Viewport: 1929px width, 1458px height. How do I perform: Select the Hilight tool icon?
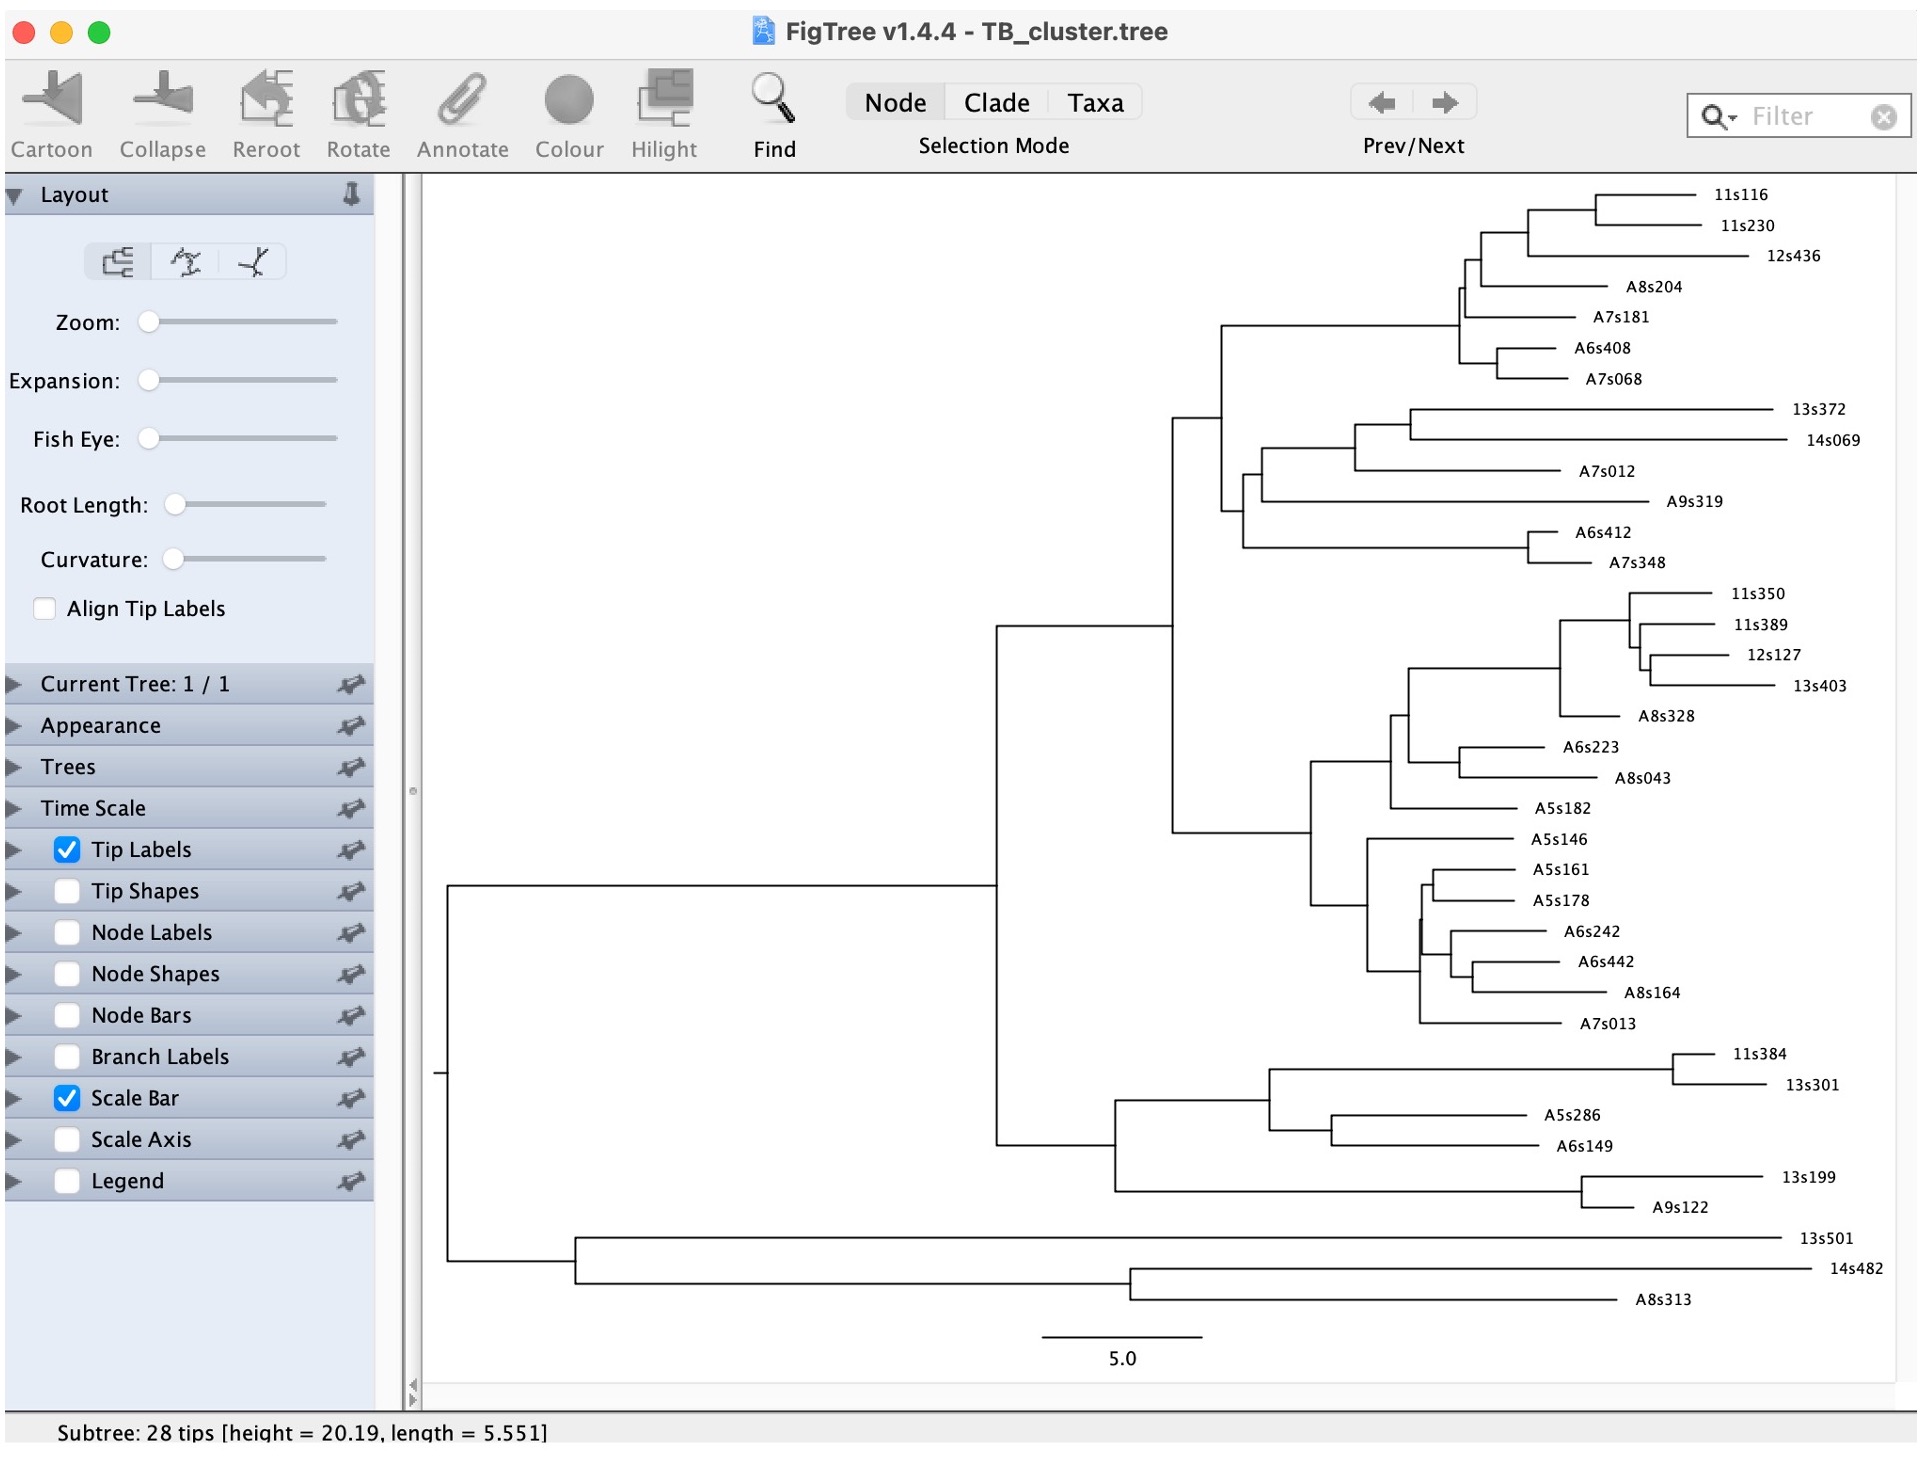click(661, 101)
